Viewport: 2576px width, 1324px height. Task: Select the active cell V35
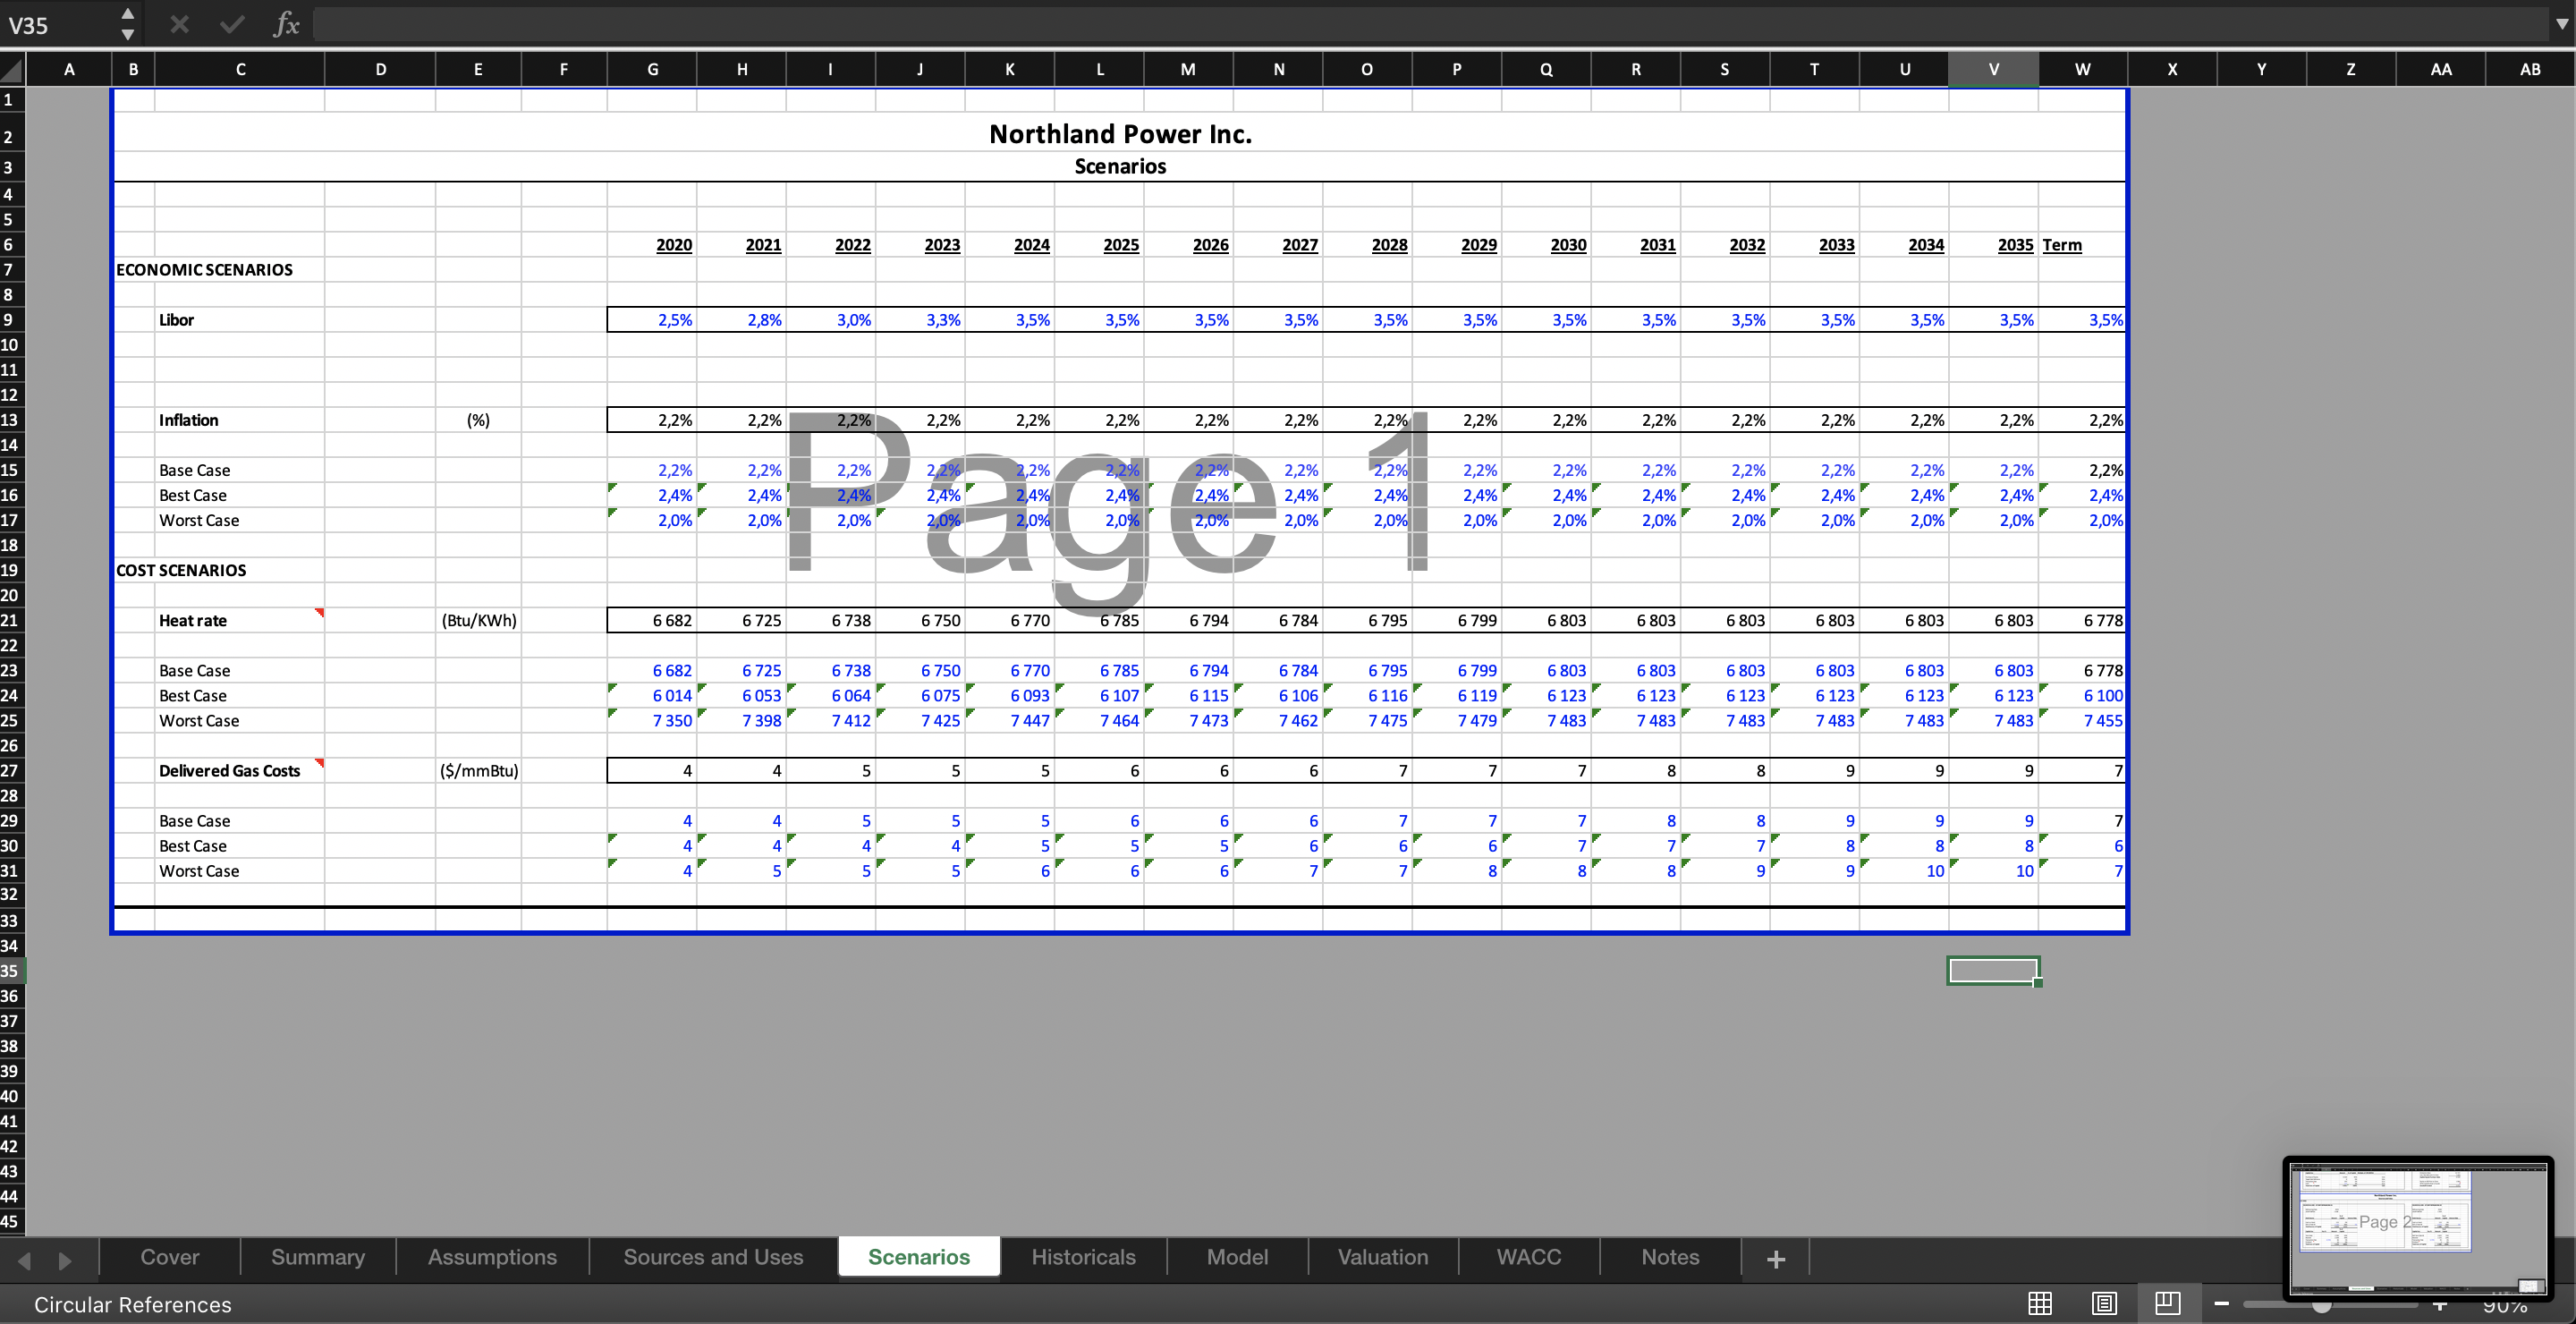tap(1993, 971)
